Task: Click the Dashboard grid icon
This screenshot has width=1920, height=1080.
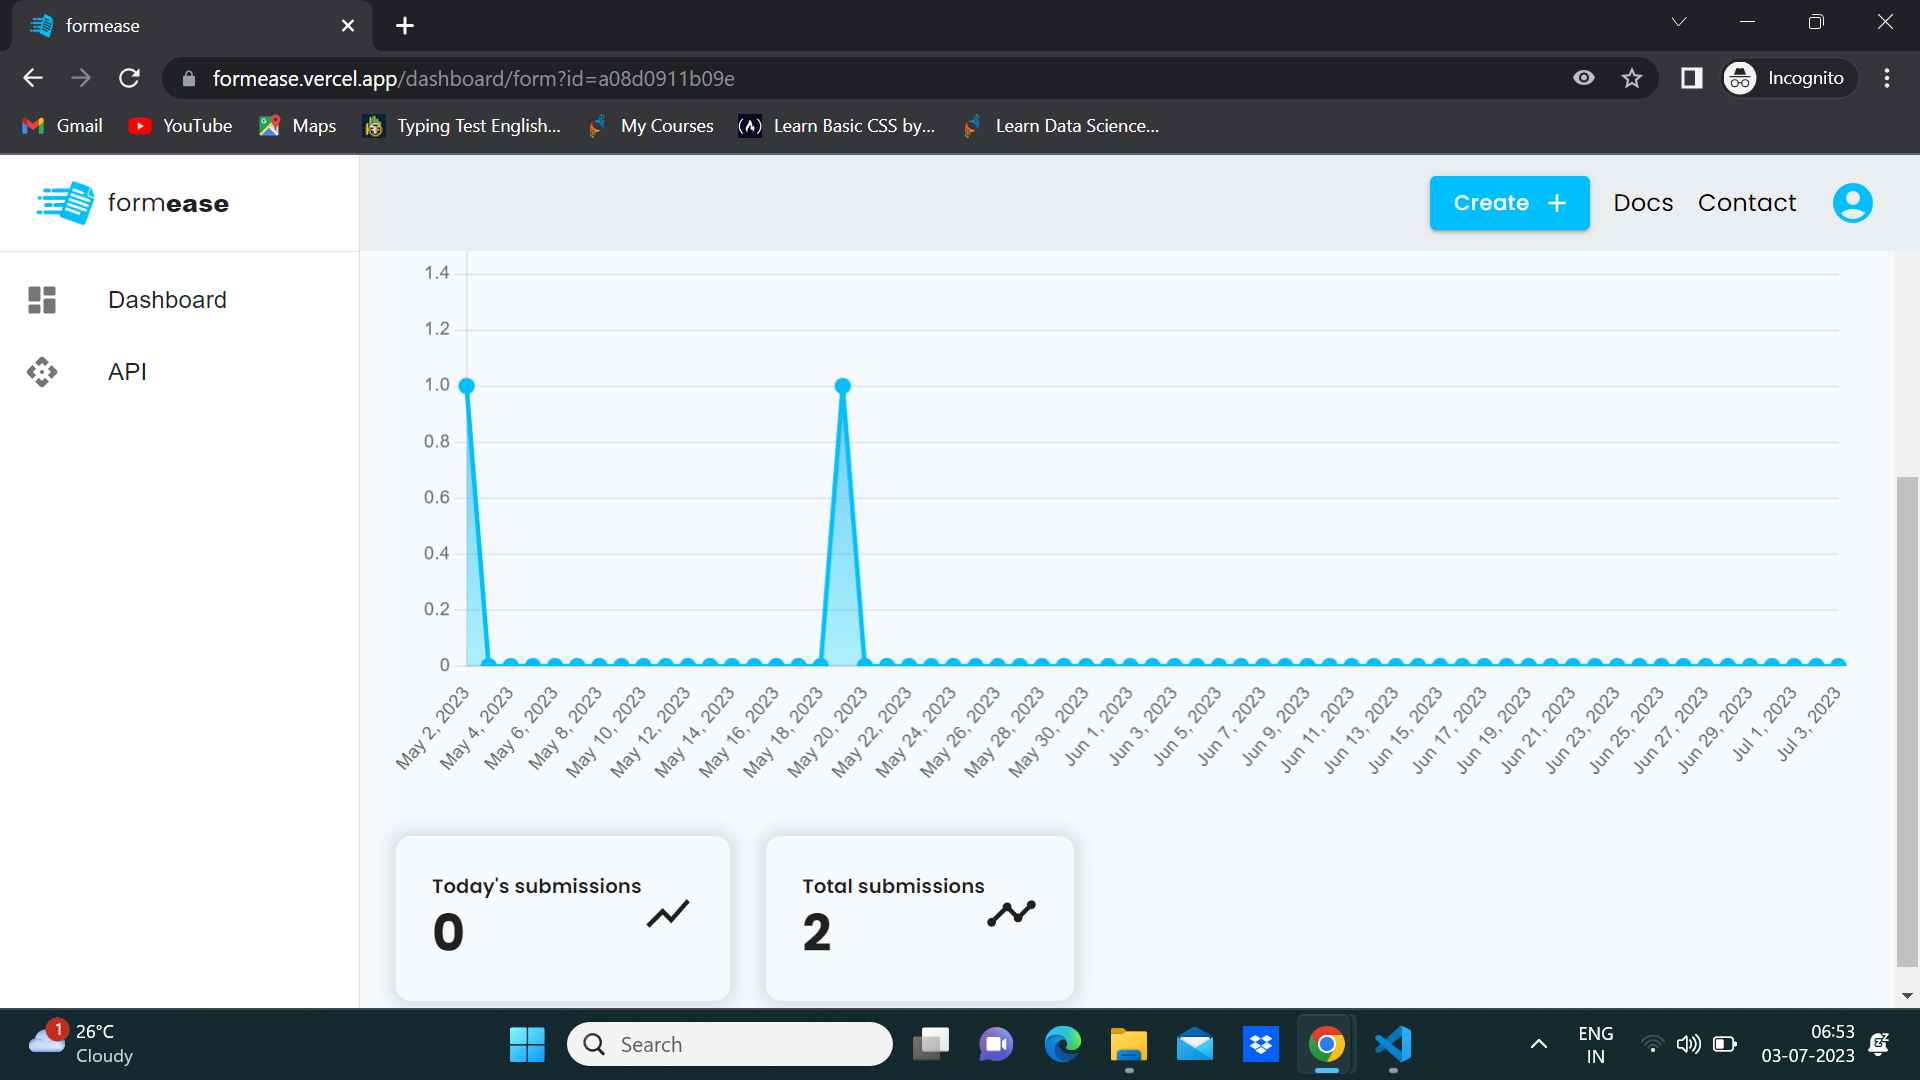Action: 42,300
